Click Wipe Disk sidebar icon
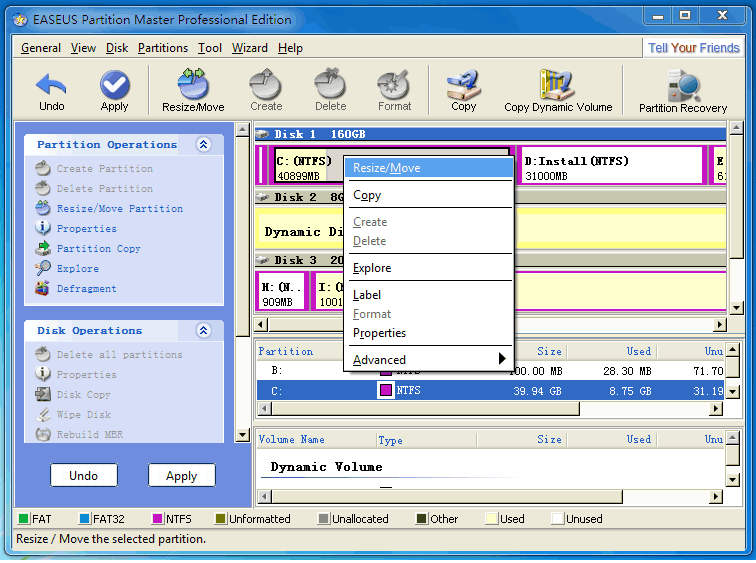 coord(43,414)
